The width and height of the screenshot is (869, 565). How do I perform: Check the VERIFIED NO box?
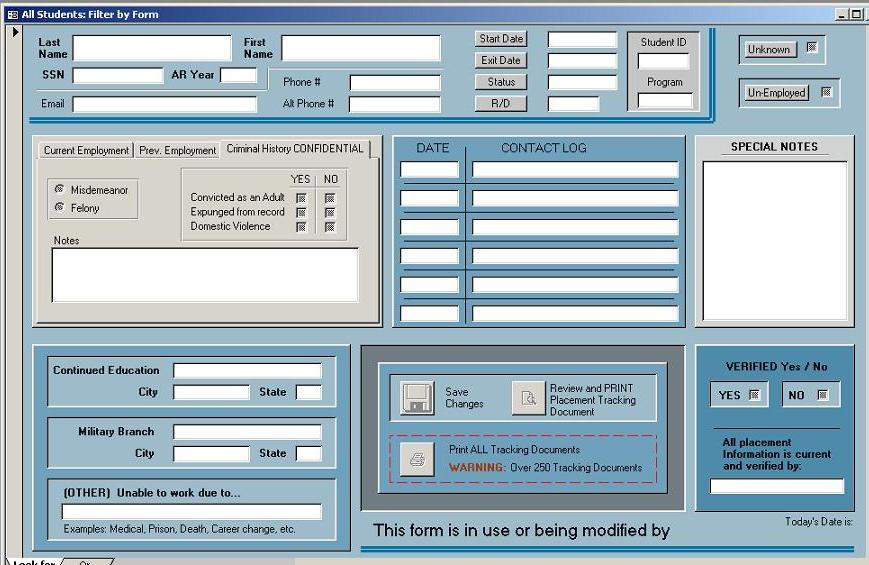pyautogui.click(x=822, y=395)
